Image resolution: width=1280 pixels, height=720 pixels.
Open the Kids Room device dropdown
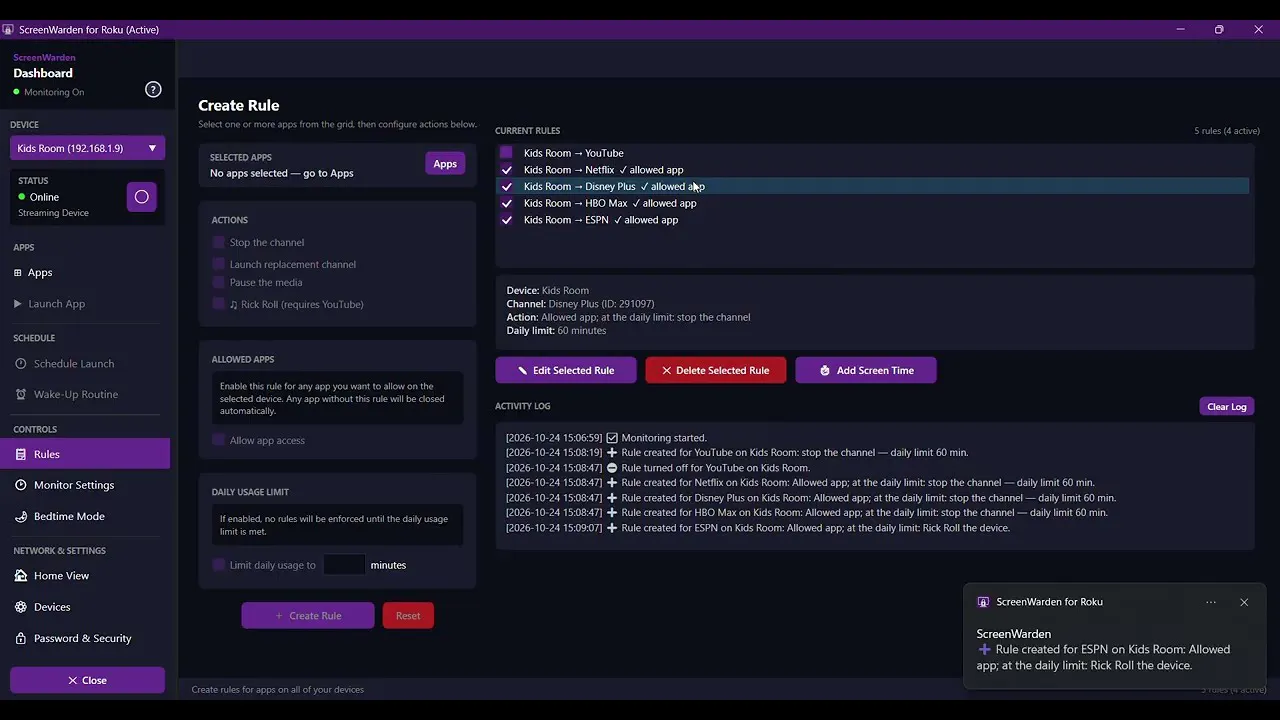click(x=88, y=148)
